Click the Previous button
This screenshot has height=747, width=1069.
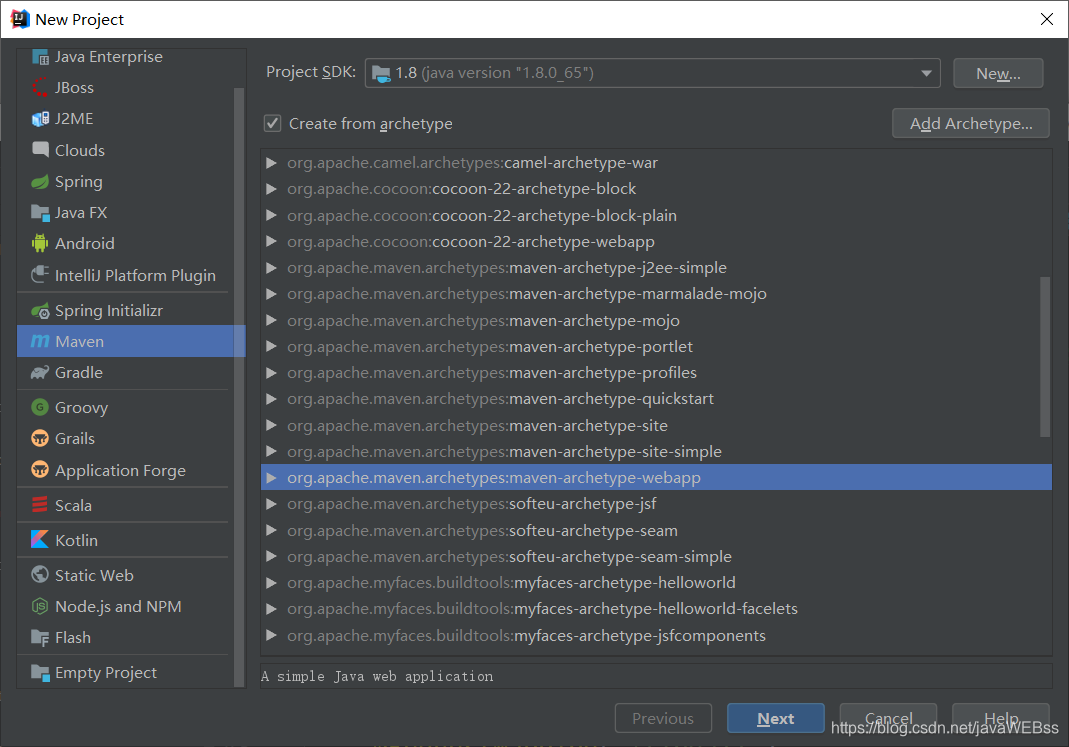(x=663, y=718)
